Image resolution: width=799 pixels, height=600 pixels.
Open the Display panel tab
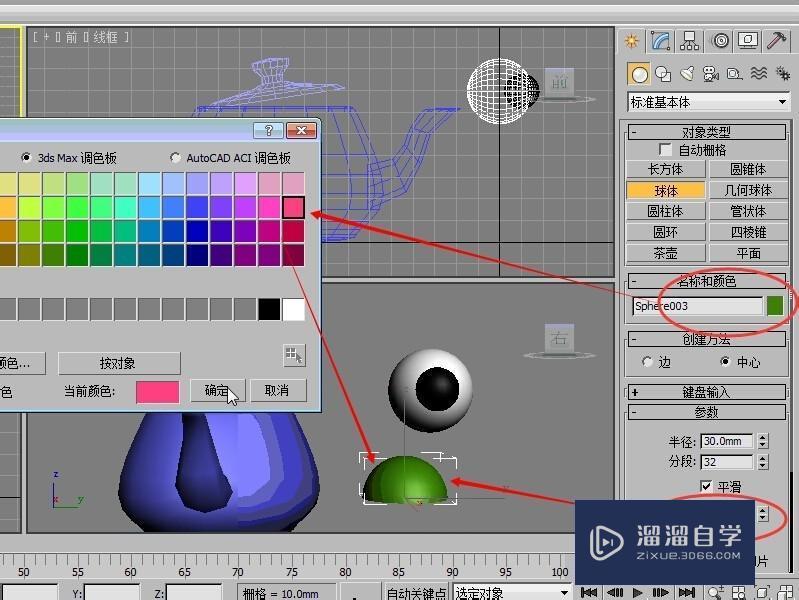coord(748,41)
